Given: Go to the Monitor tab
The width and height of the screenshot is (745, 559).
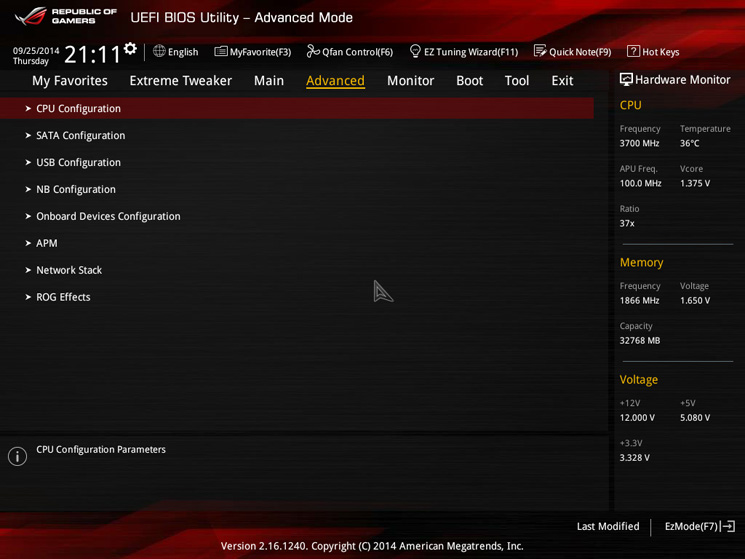Looking at the screenshot, I should 411,81.
